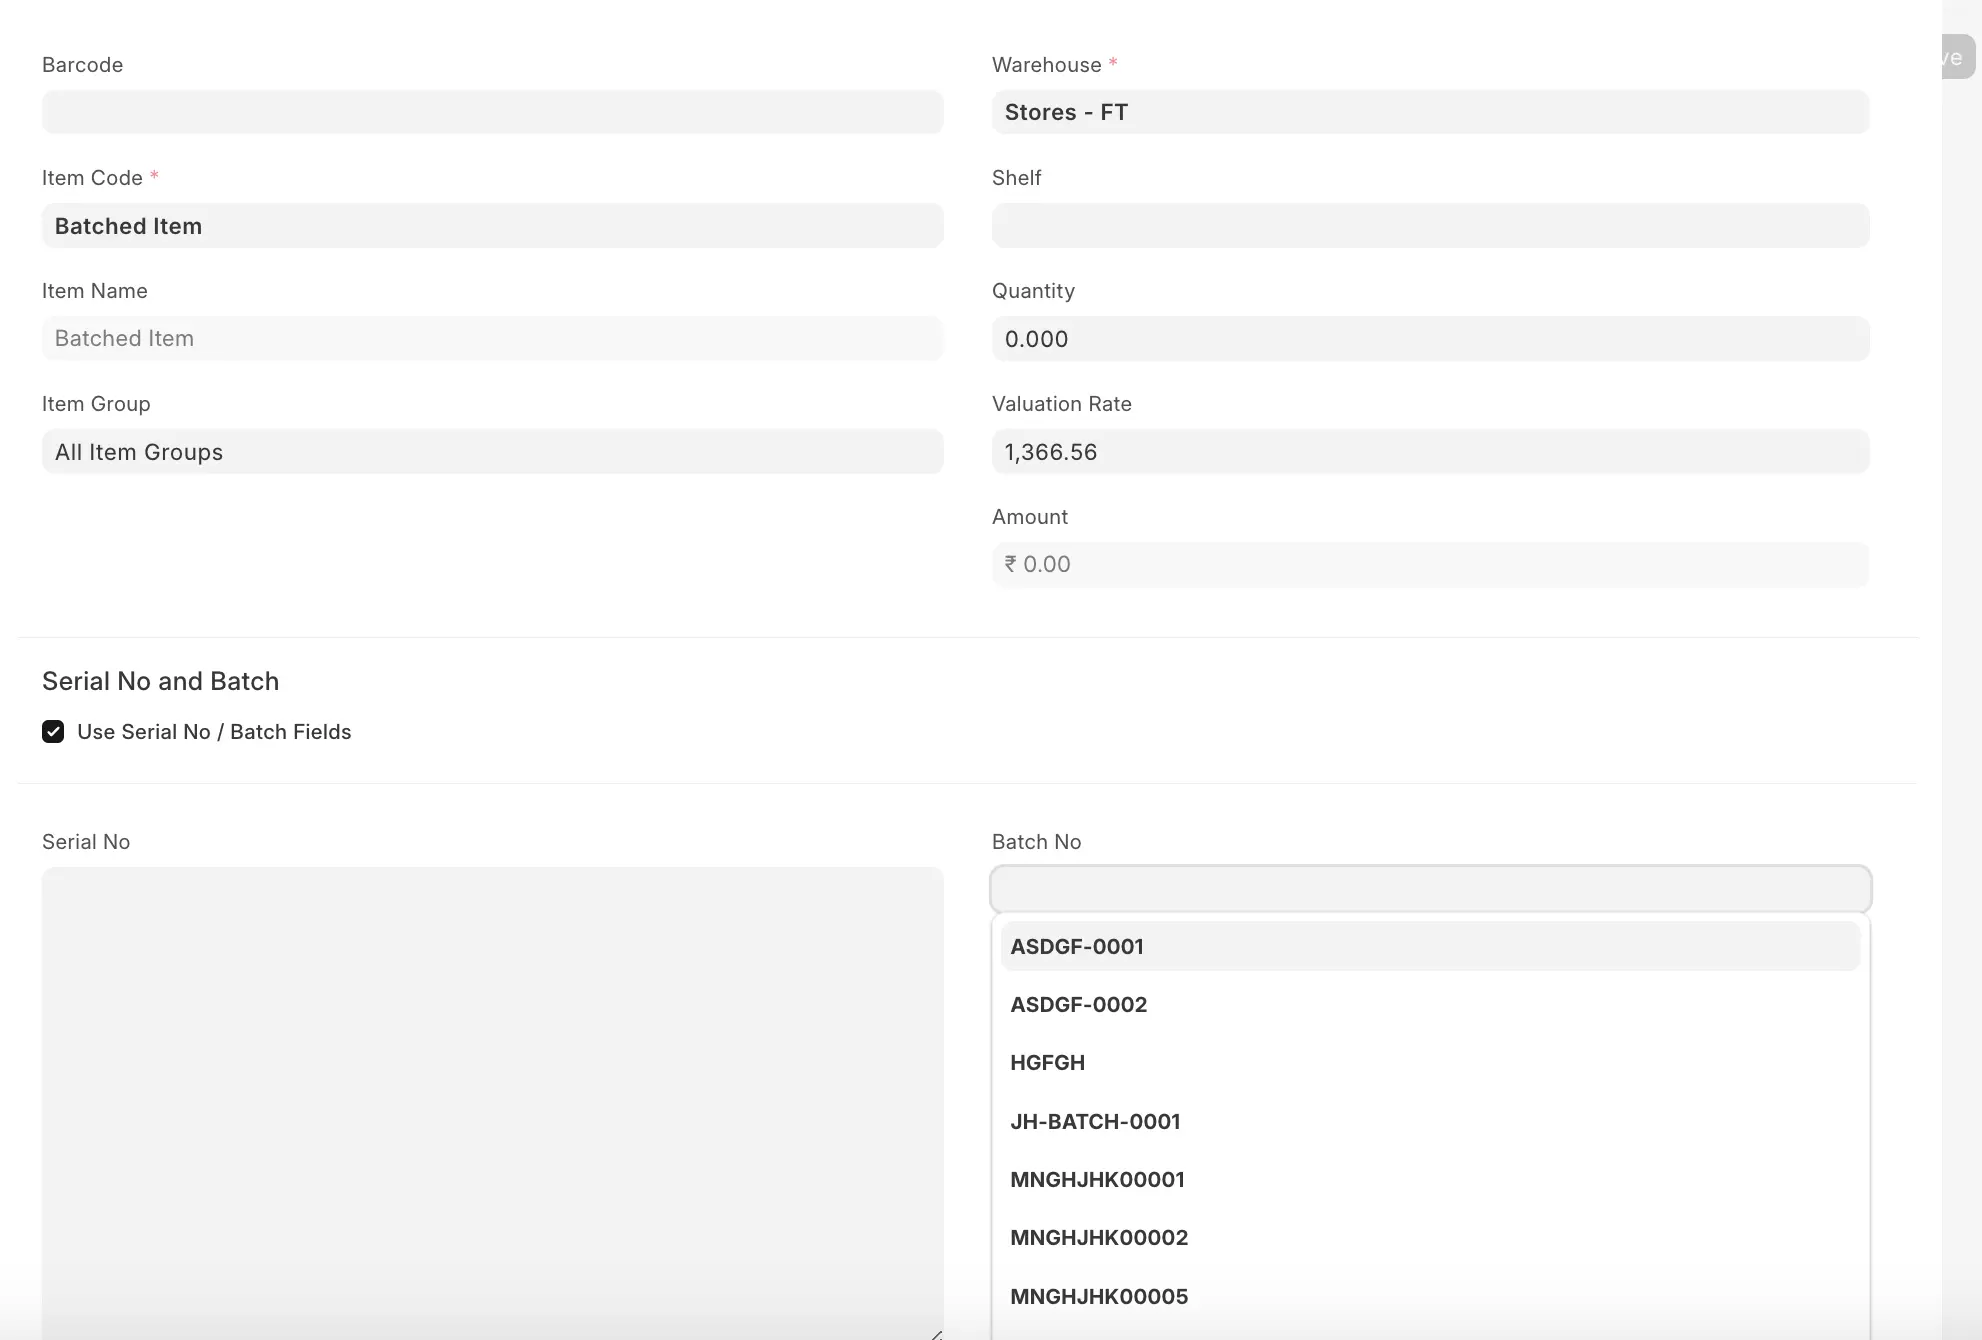Click the read-only Item Name value
This screenshot has width=1982, height=1340.
tap(492, 339)
